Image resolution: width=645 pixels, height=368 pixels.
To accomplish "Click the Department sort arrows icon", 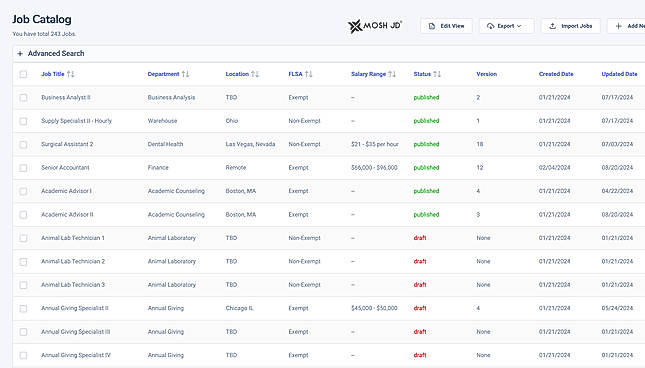I will [x=186, y=74].
